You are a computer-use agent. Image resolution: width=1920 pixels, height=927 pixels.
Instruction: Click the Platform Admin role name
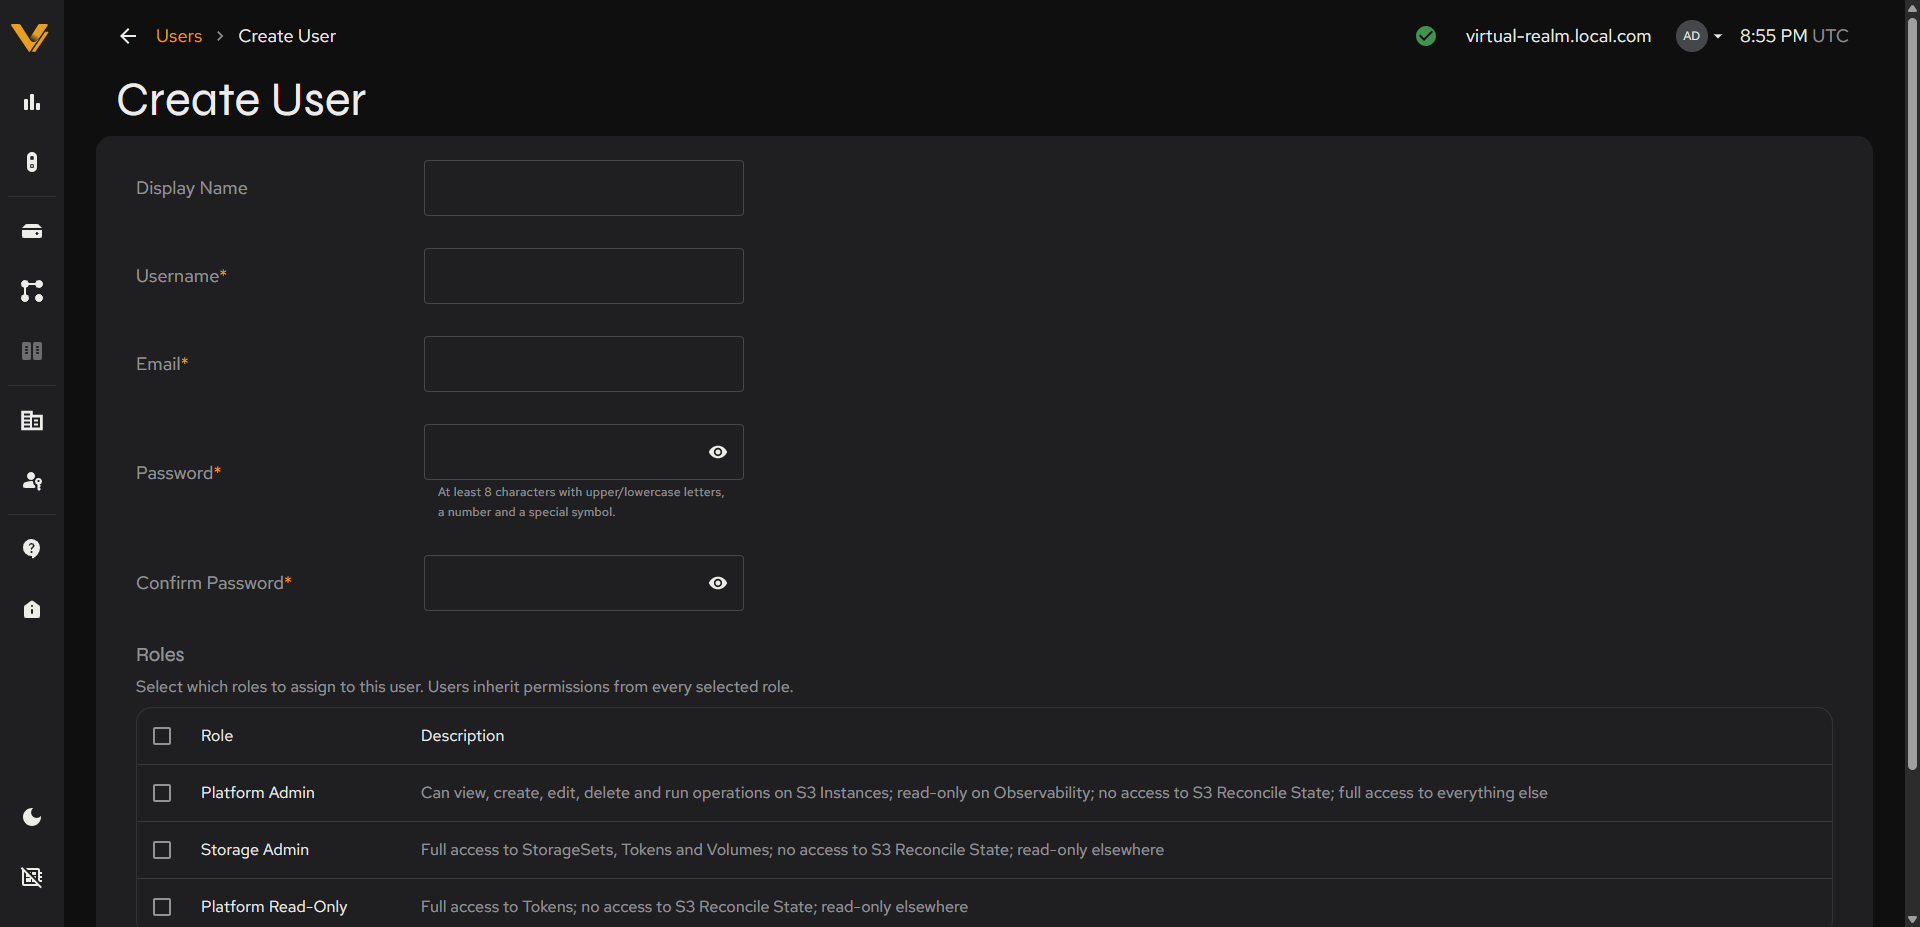[x=258, y=793]
